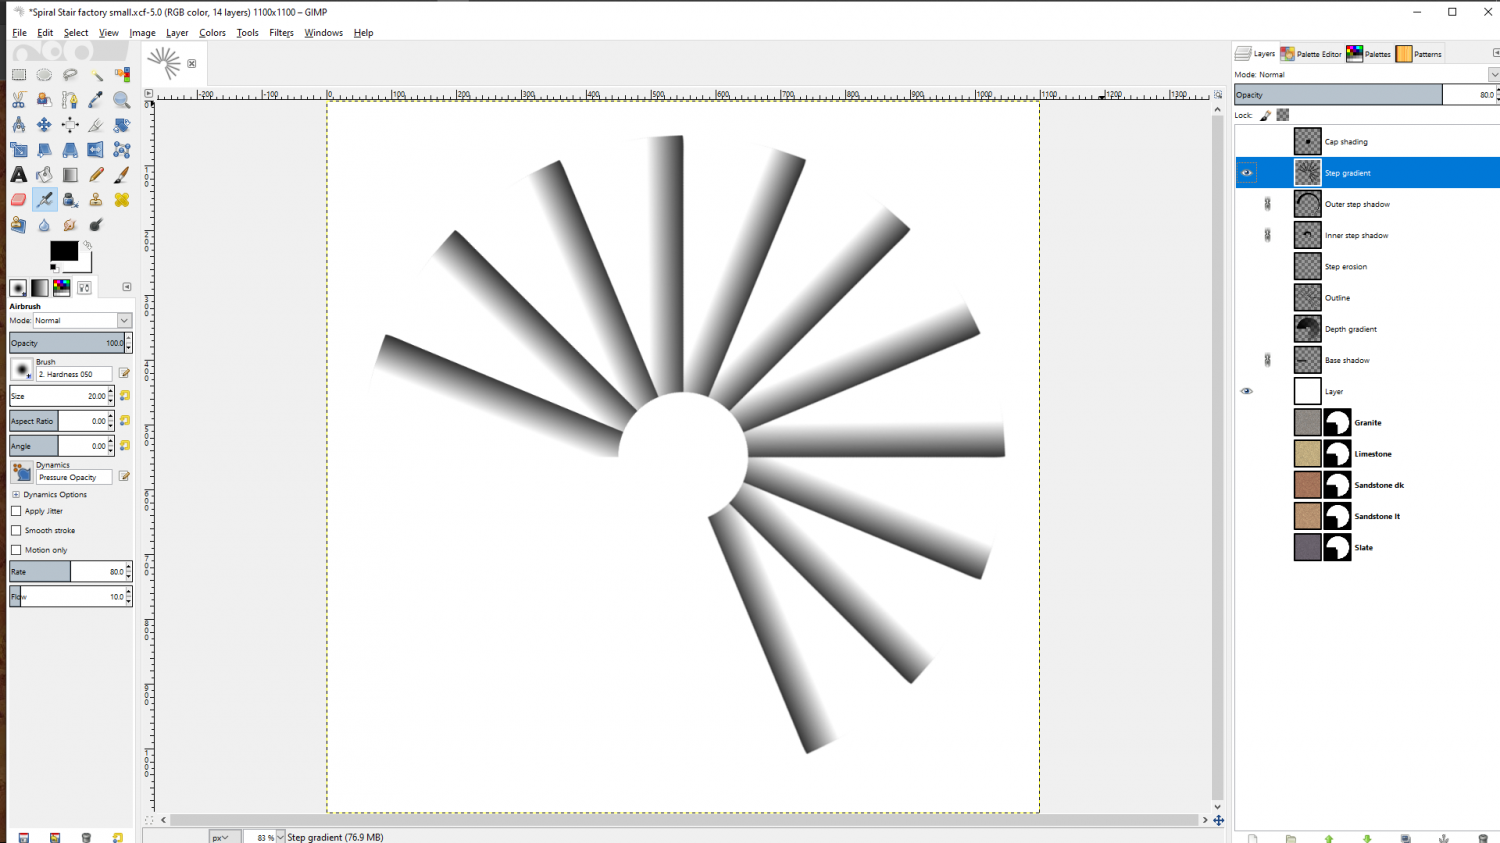The width and height of the screenshot is (1500, 843).
Task: Select the Heal bandage tool
Action: tap(122, 200)
